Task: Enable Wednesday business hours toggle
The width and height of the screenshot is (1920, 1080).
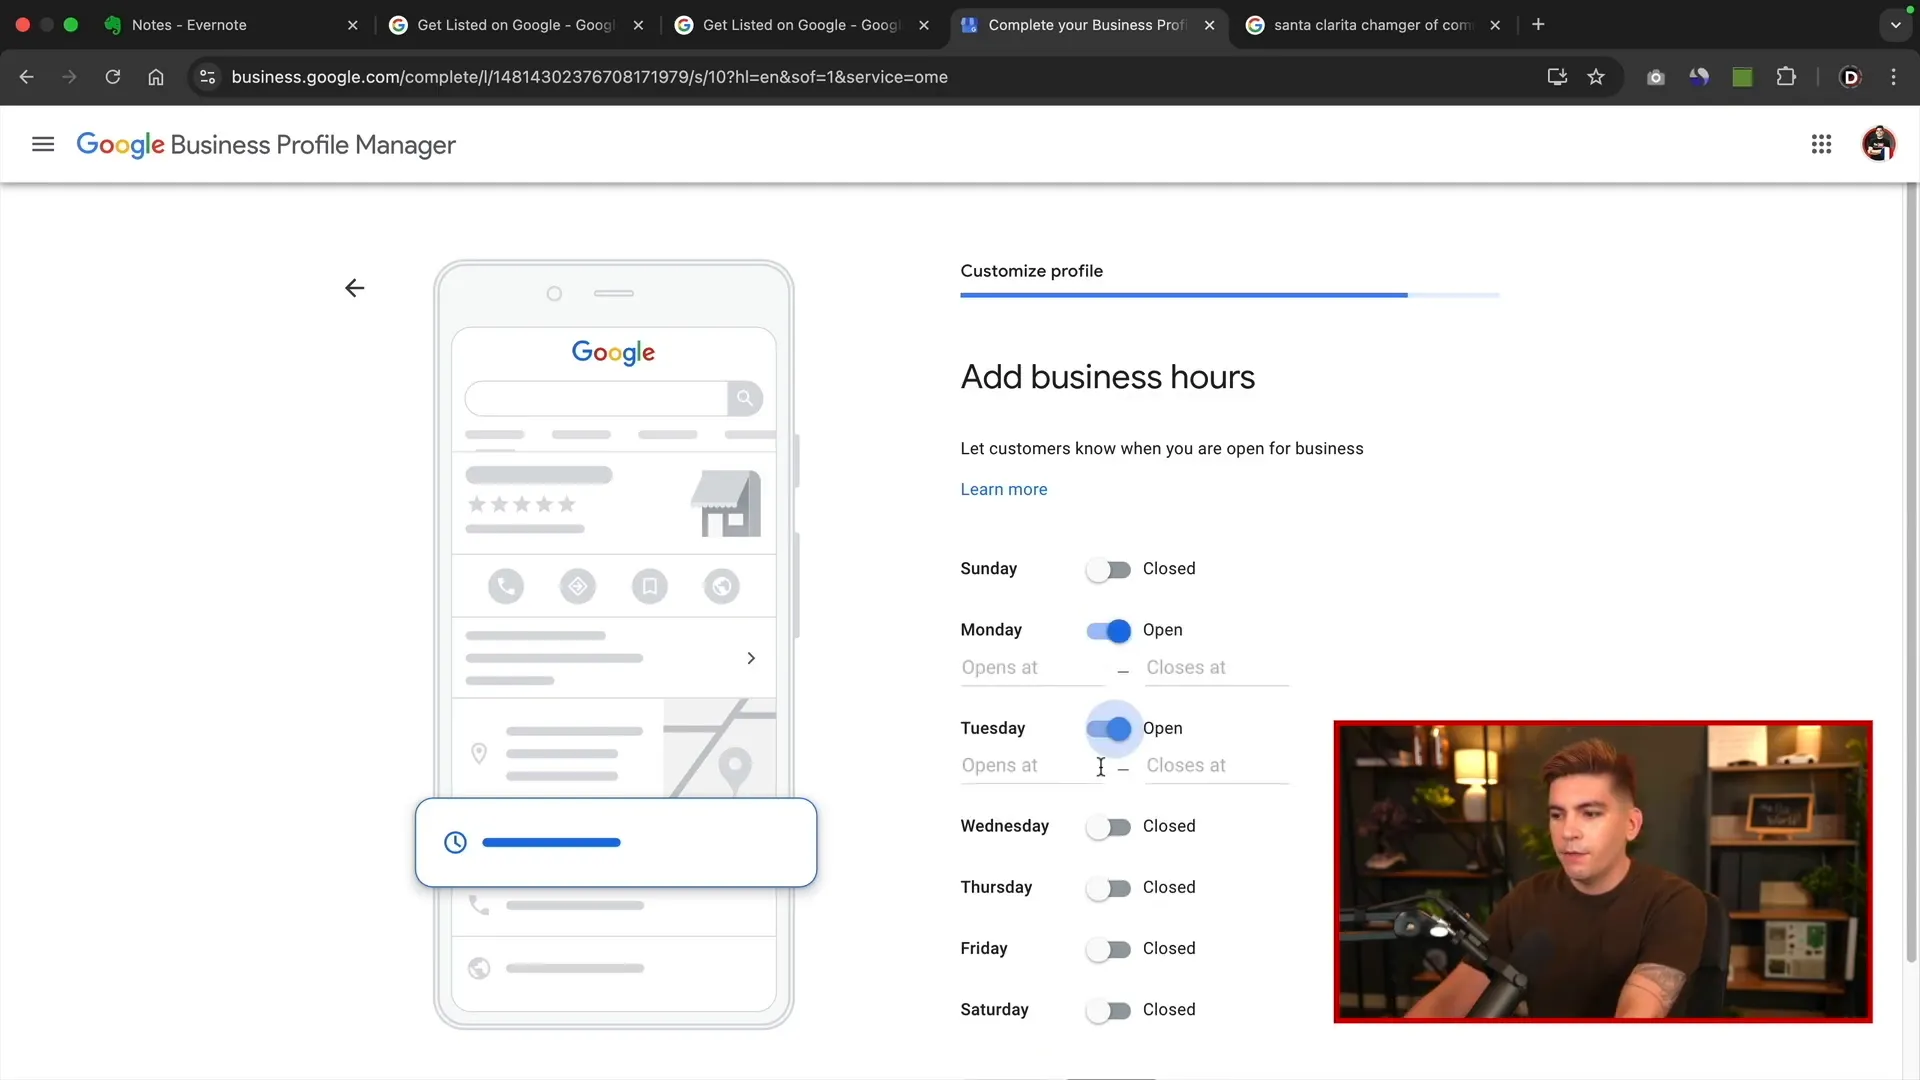Action: (x=1108, y=827)
